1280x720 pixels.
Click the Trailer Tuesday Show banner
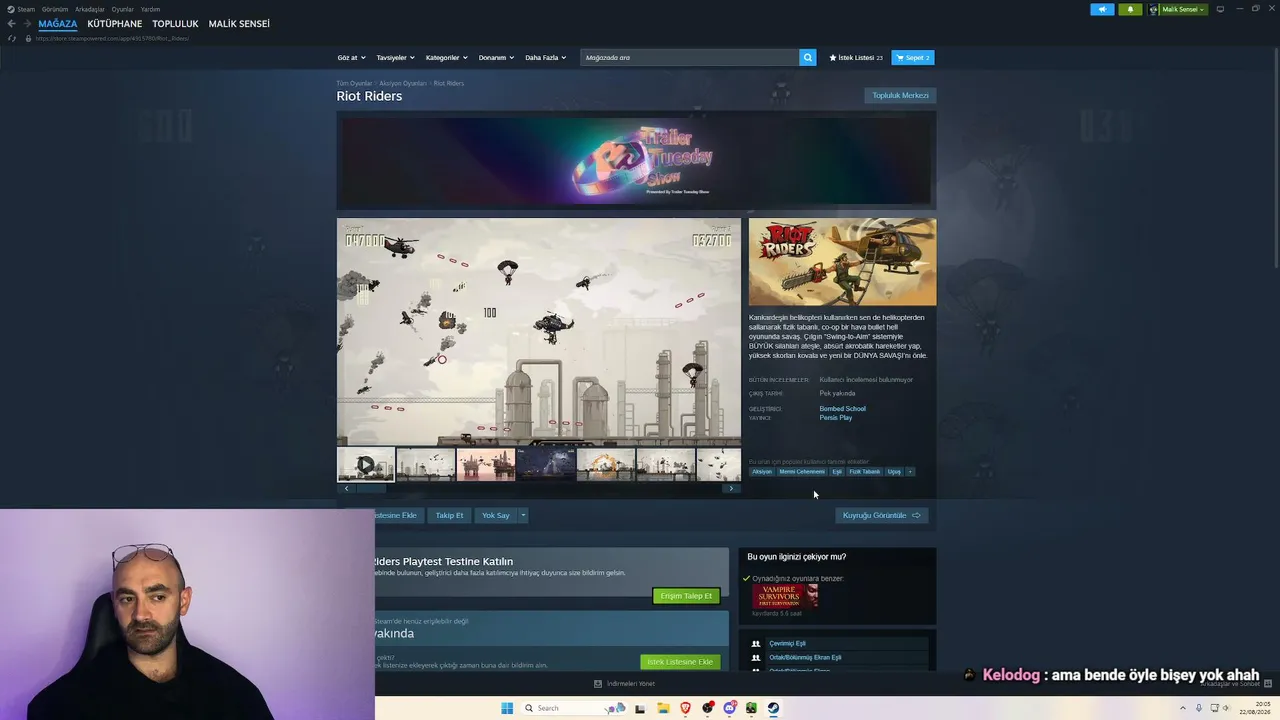point(637,159)
